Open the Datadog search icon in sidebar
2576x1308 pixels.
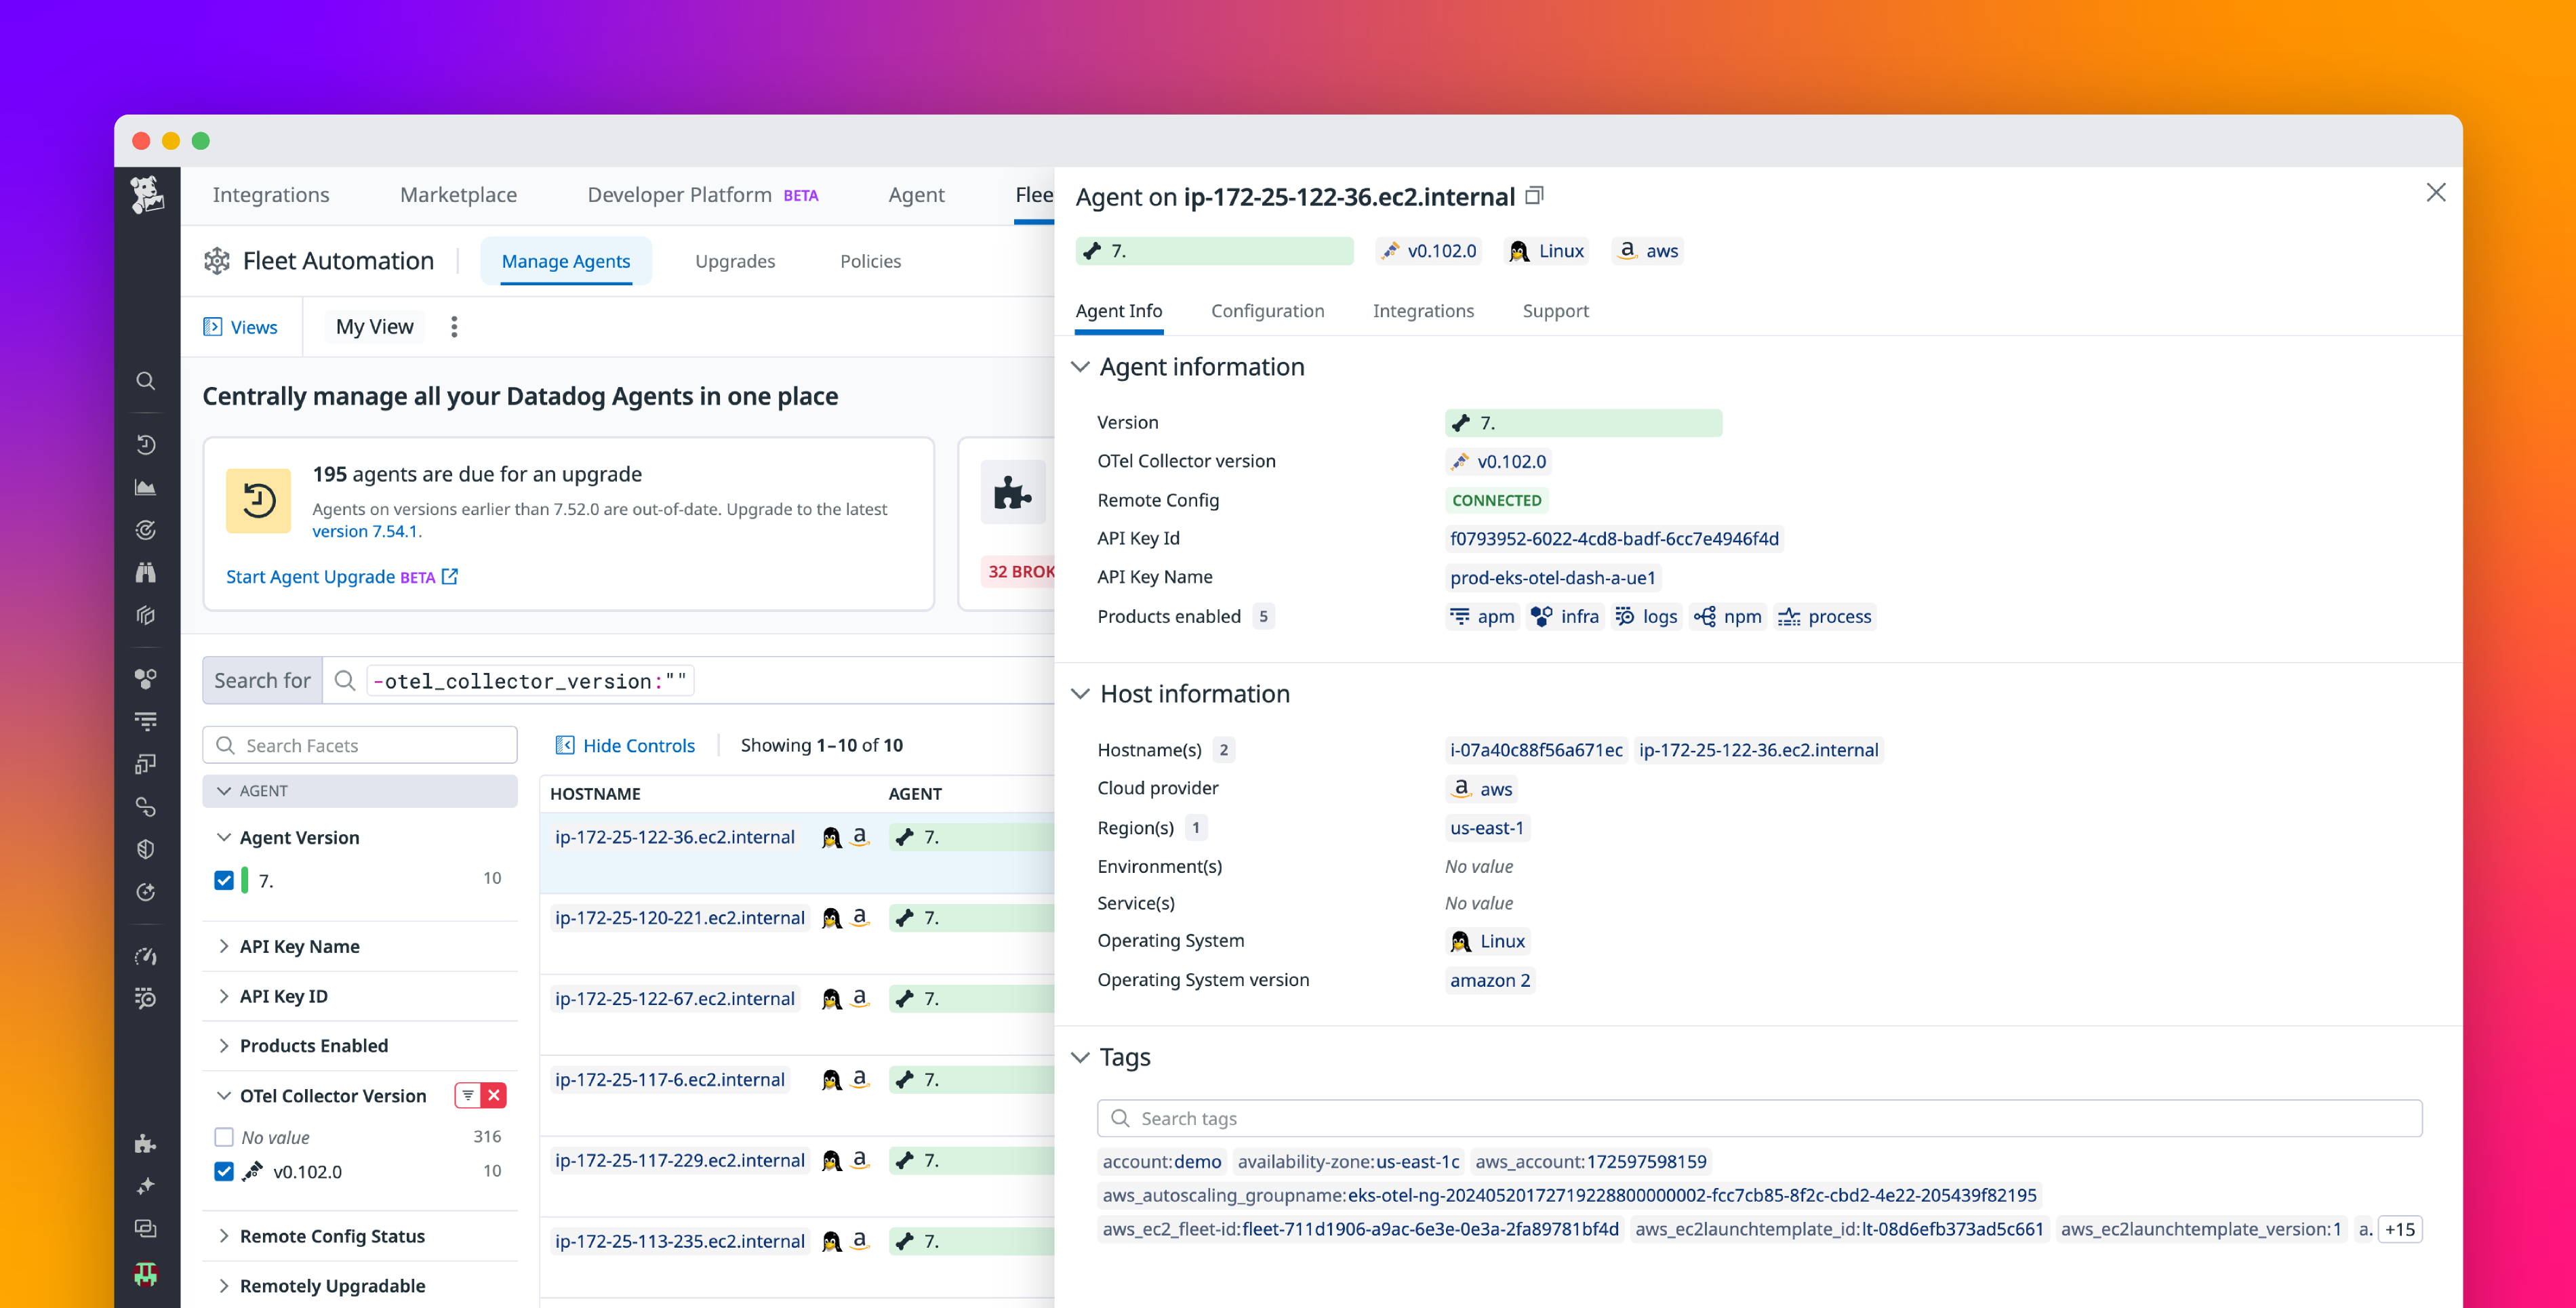click(146, 381)
